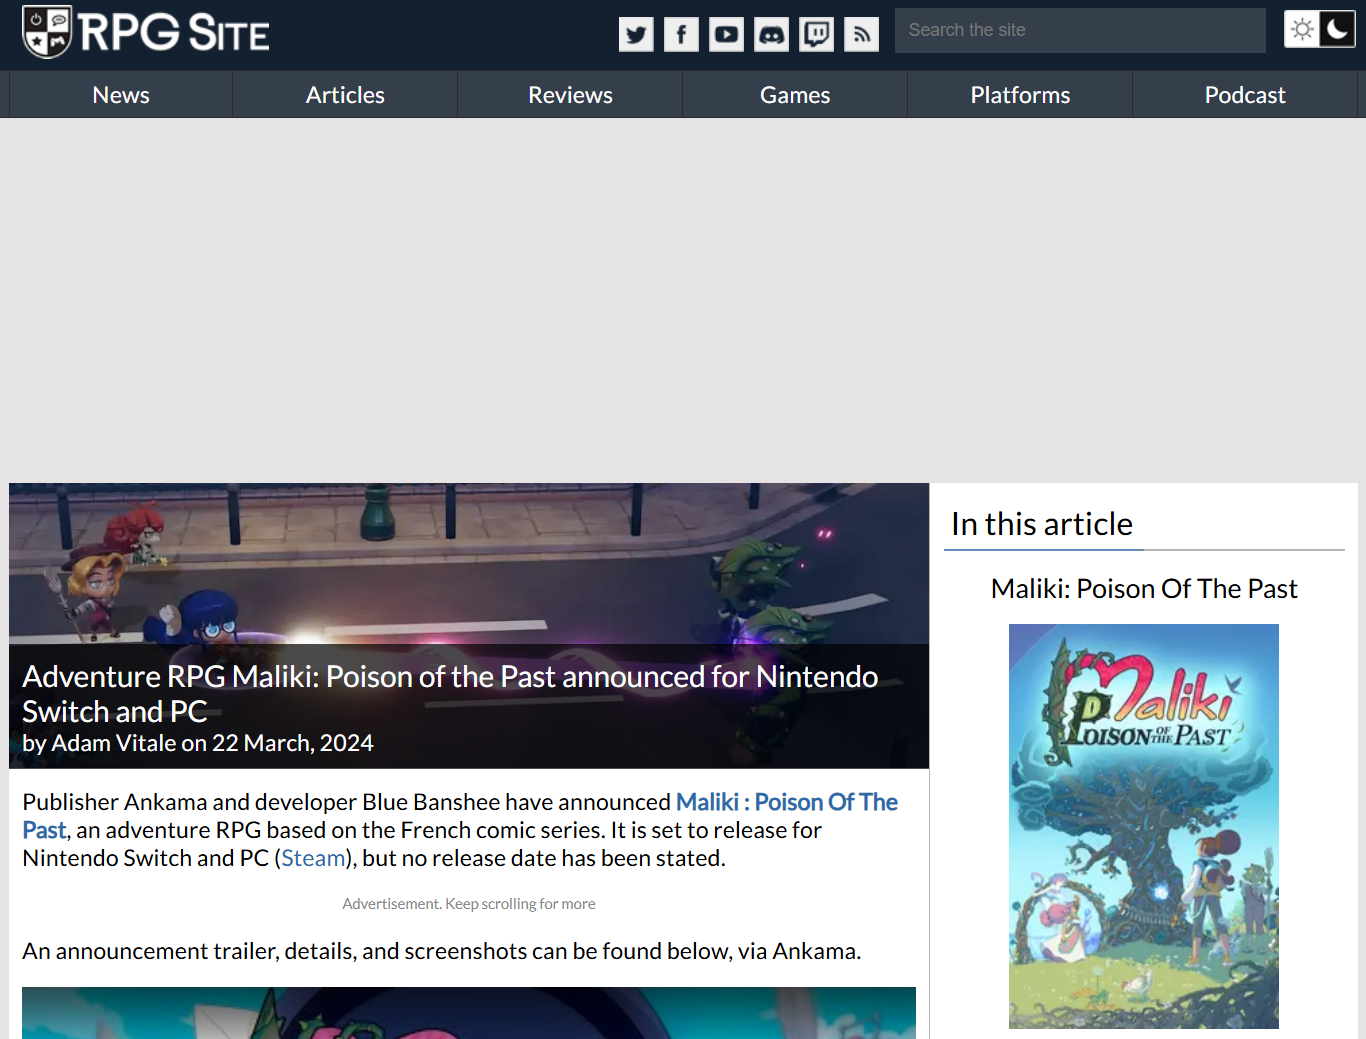This screenshot has width=1366, height=1039.
Task: Open the RPG Site Twitter page
Action: 636,34
